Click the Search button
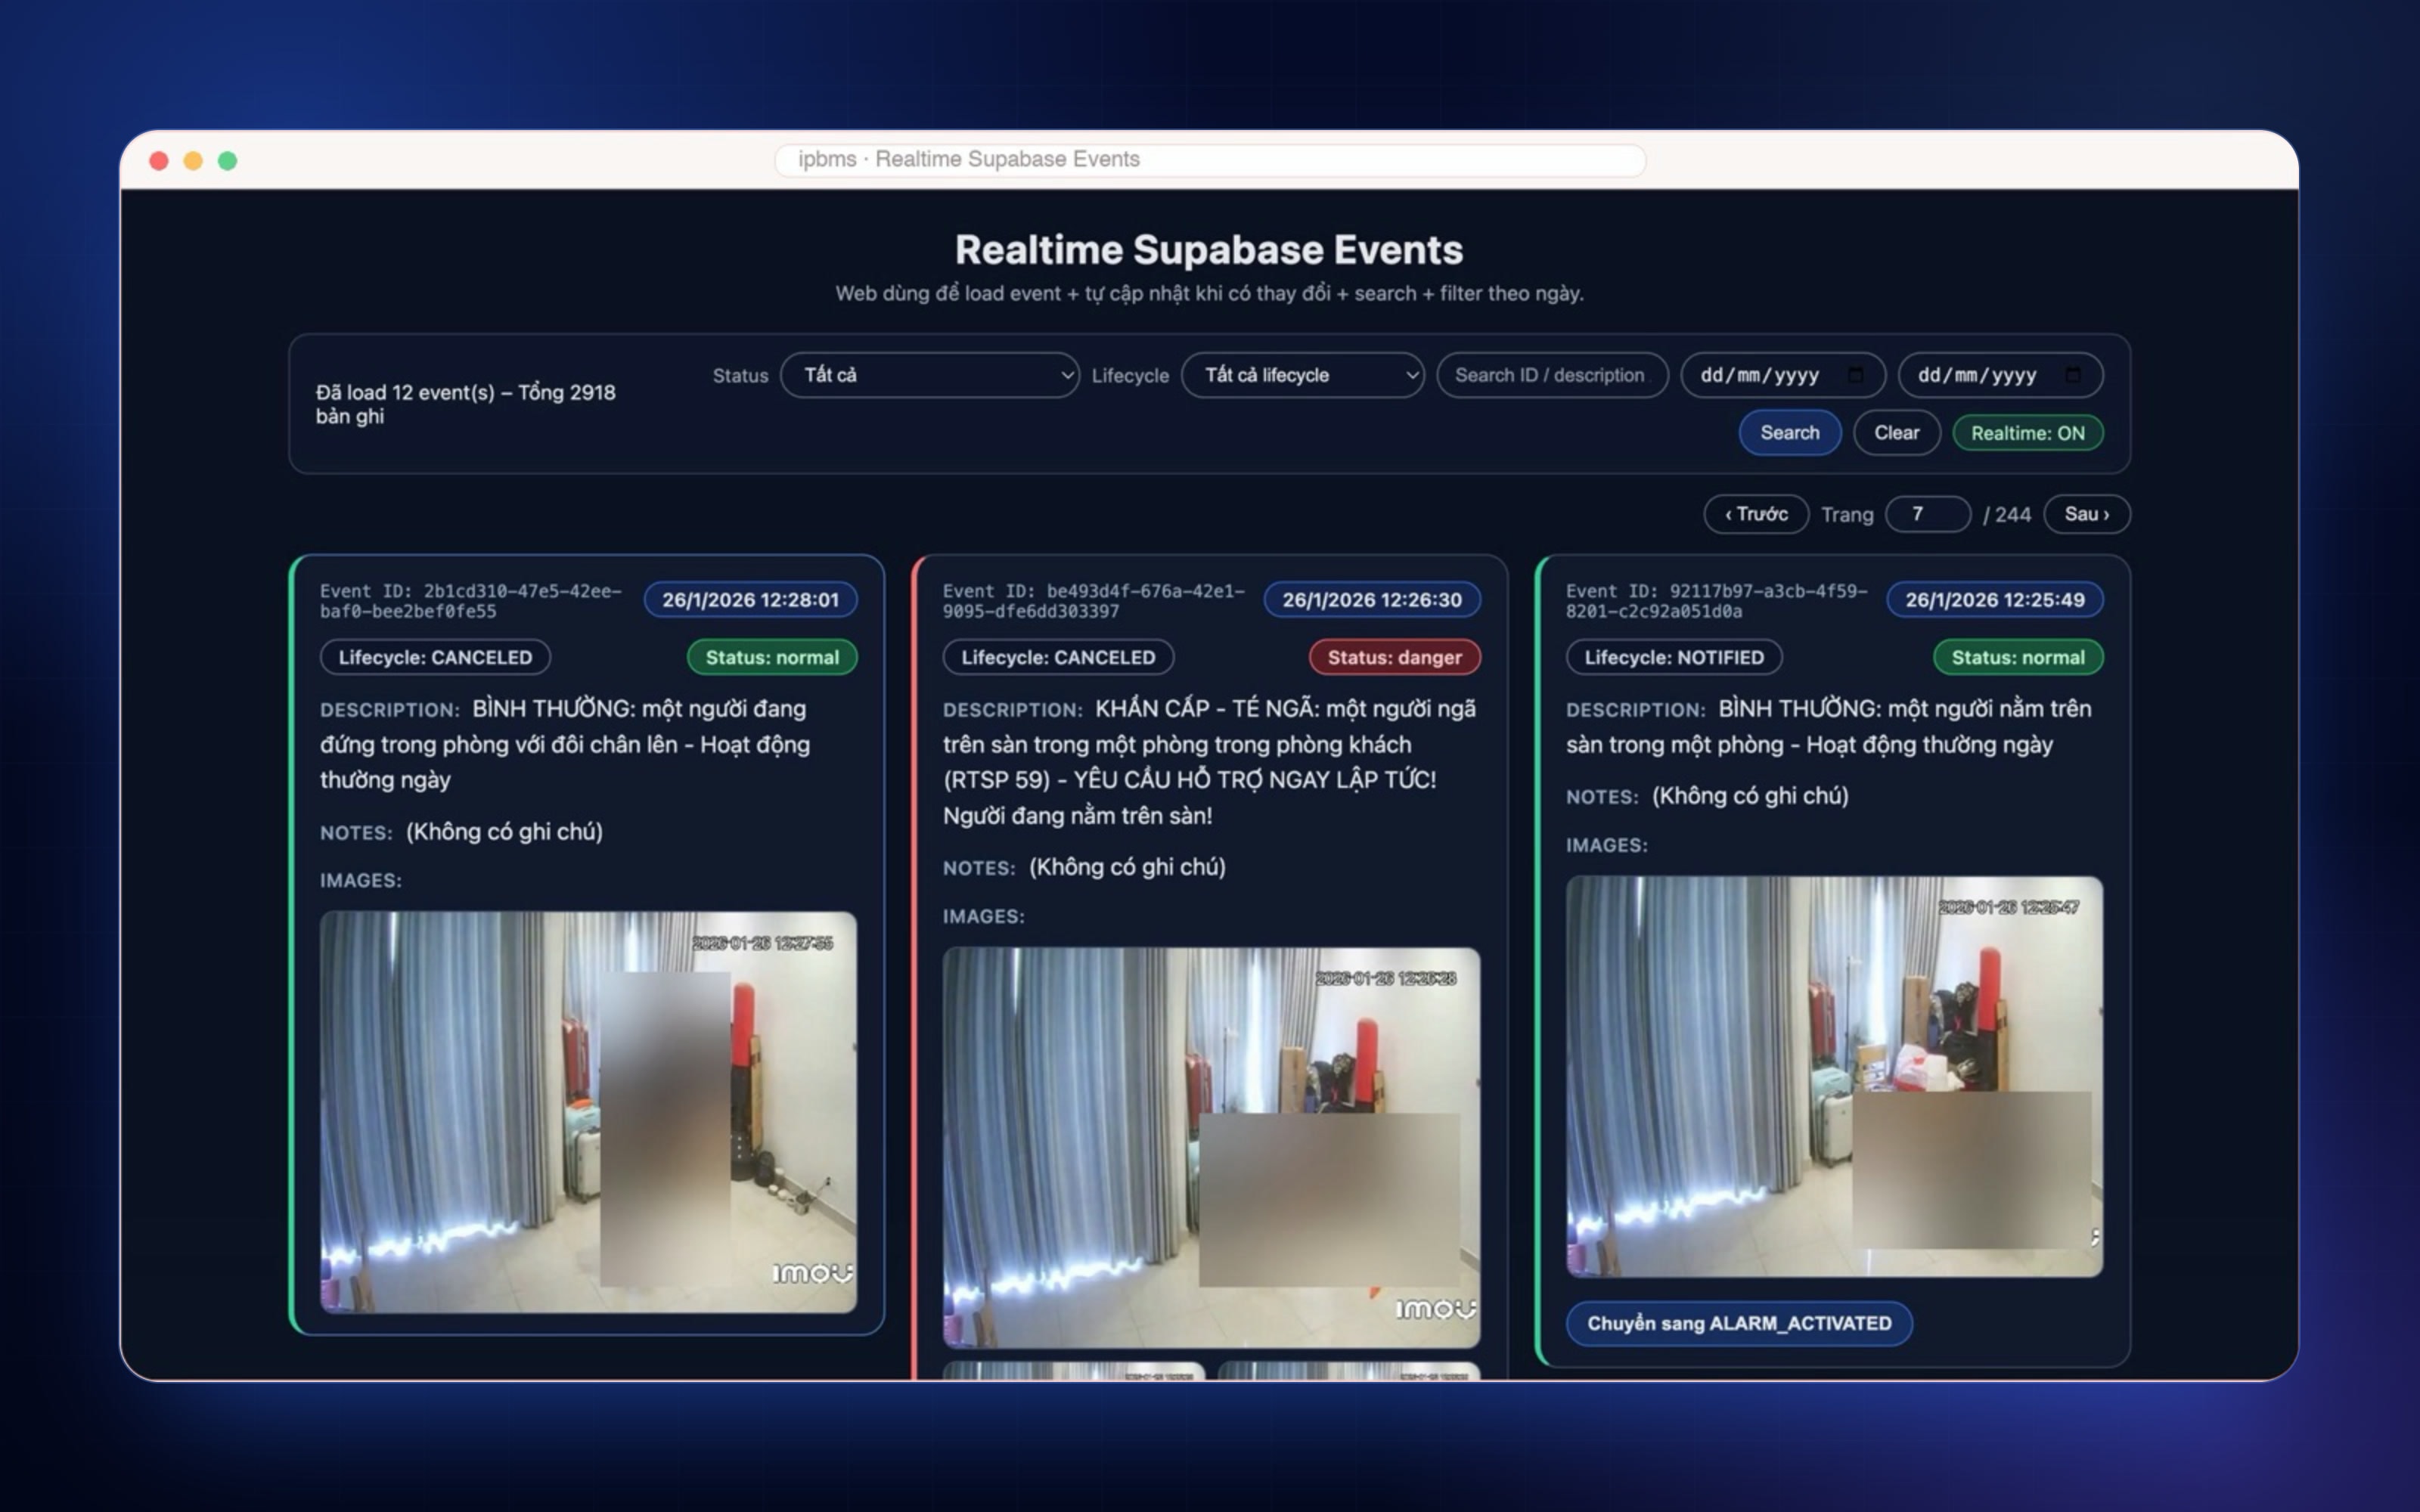This screenshot has height=1512, width=2420. click(x=1789, y=433)
